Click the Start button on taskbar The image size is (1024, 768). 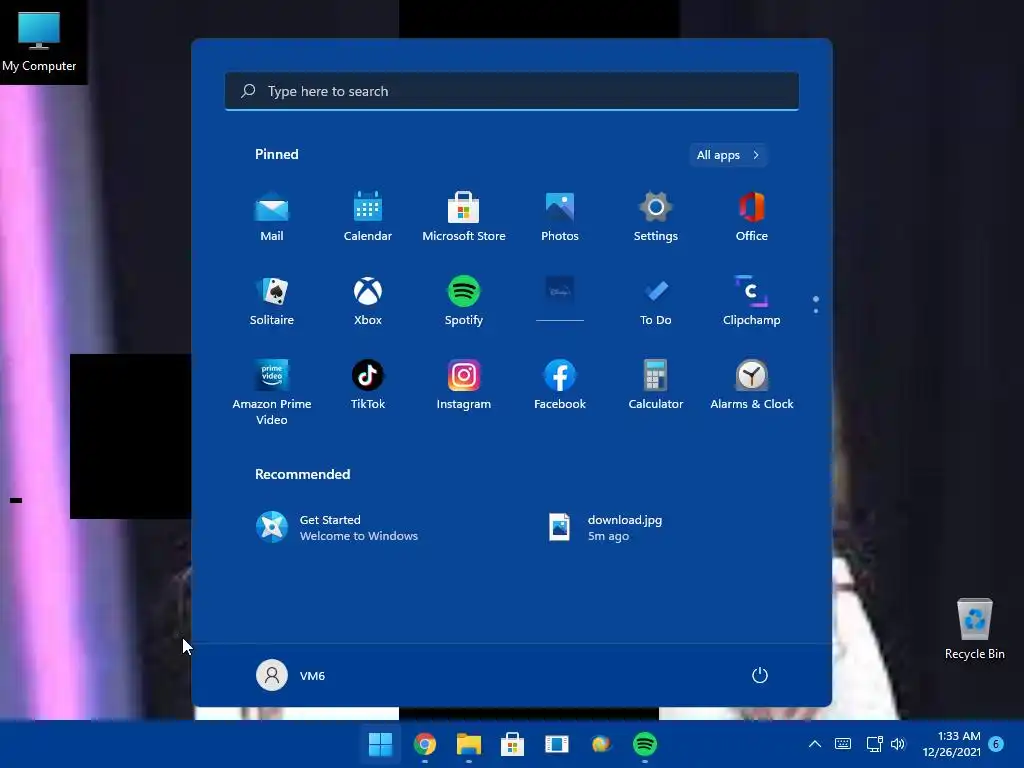pyautogui.click(x=380, y=744)
